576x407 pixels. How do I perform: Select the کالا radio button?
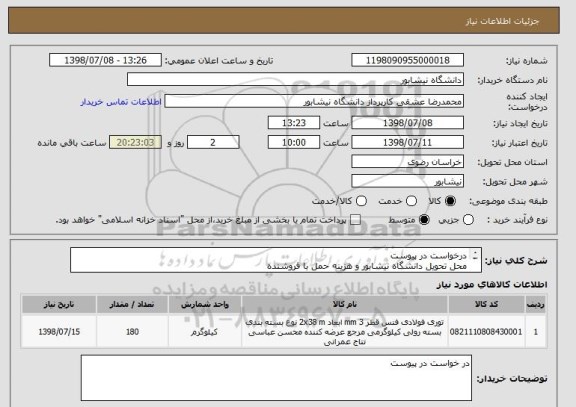click(450, 201)
